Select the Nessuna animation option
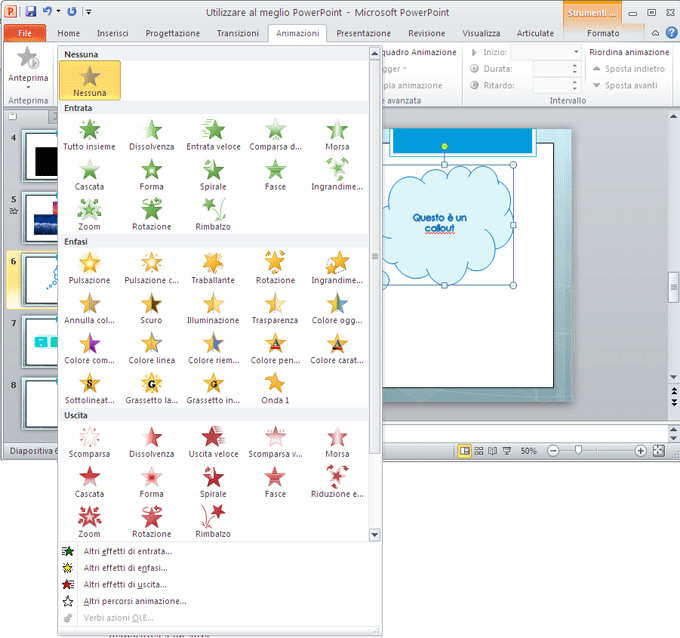The image size is (680, 638). (90, 81)
